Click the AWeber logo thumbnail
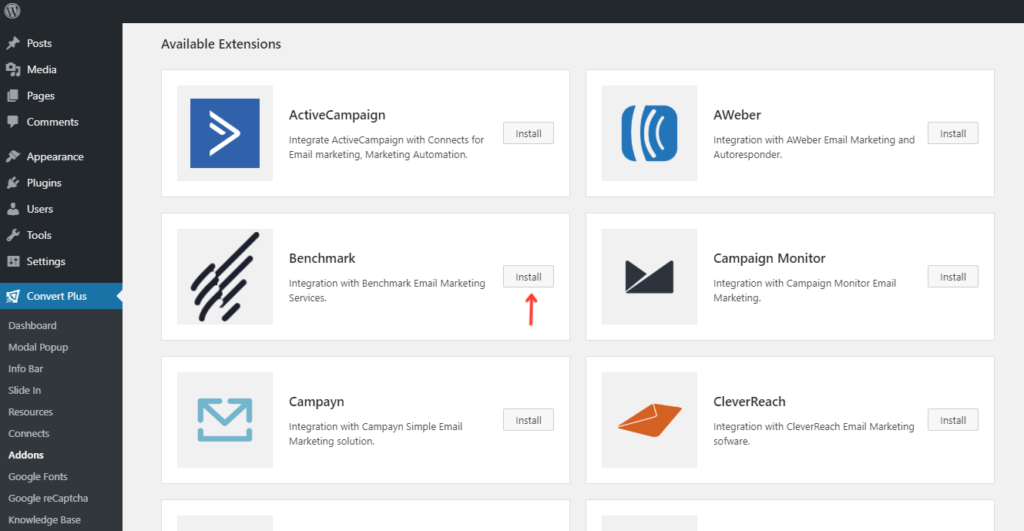 tap(649, 133)
